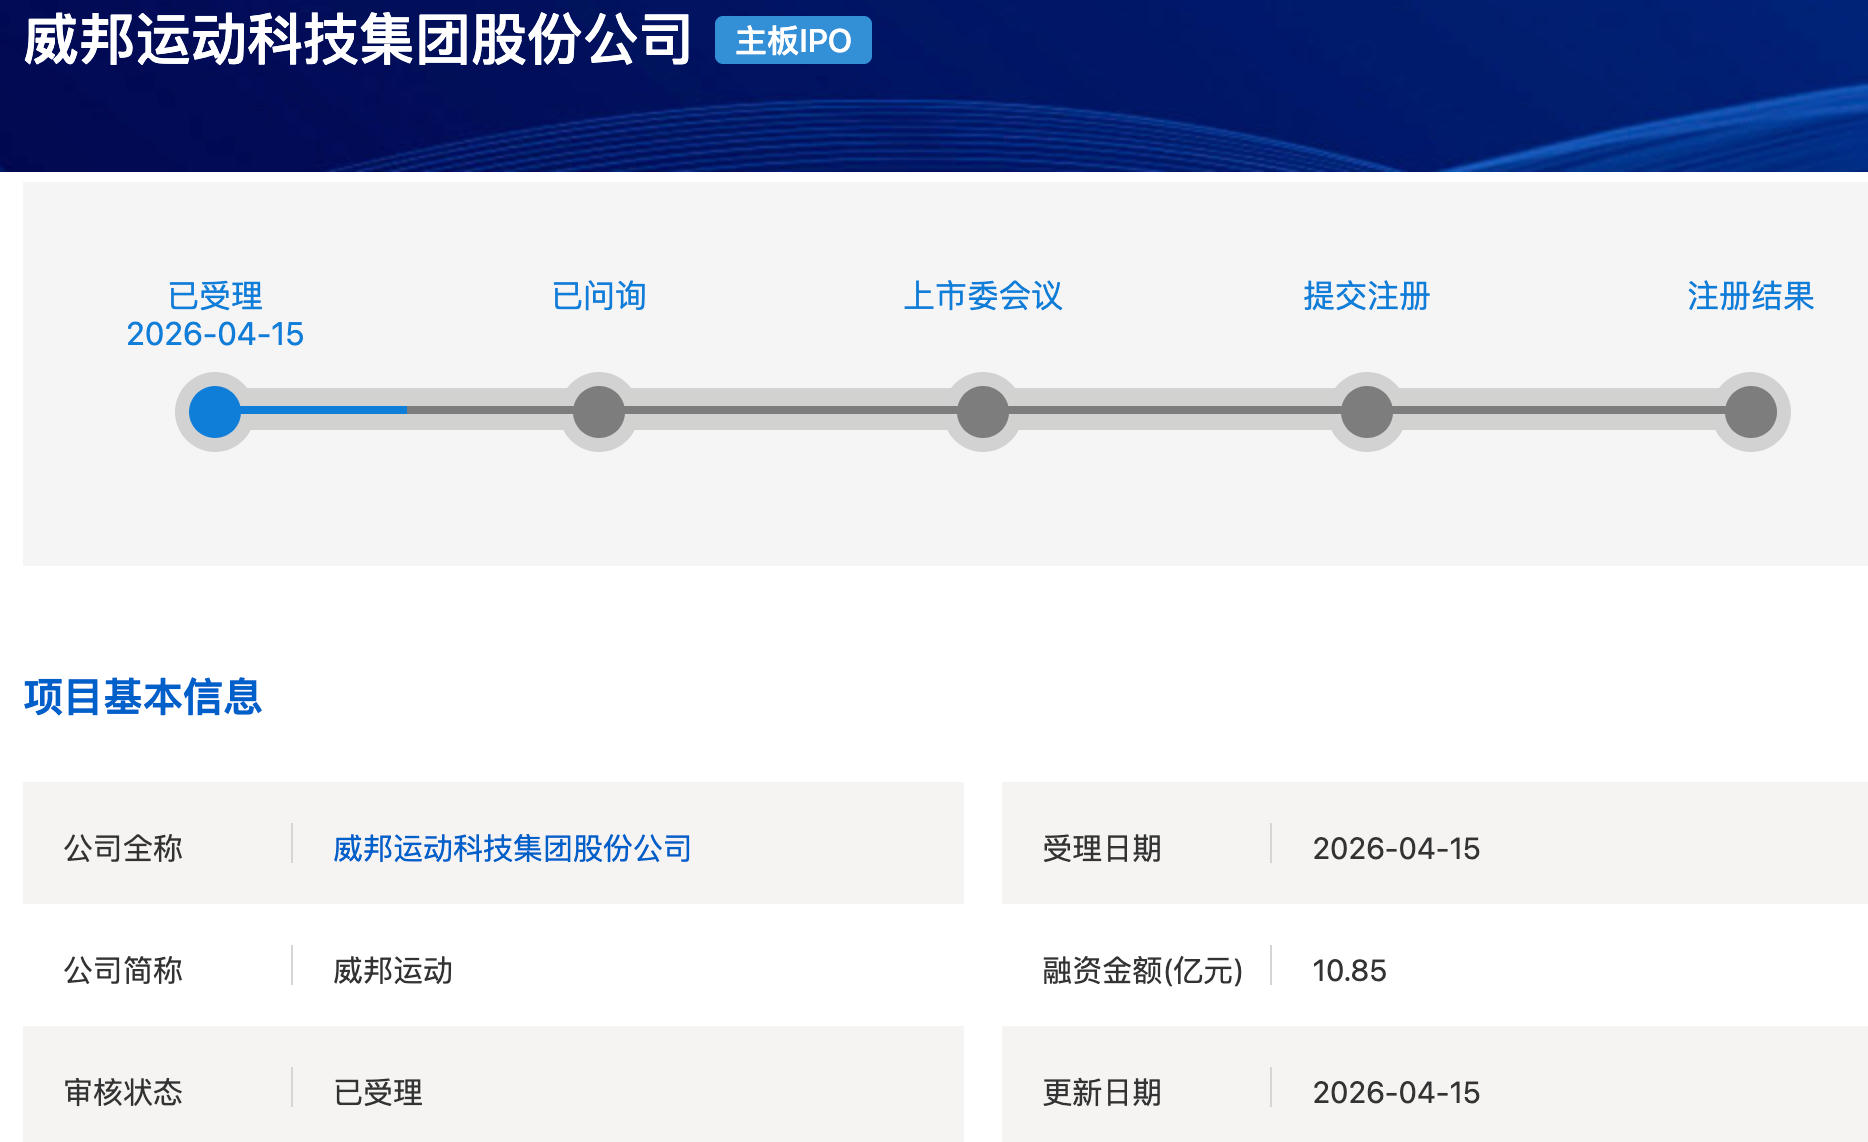This screenshot has width=1868, height=1142.
Task: Click the 已问询 stage label
Action: click(x=599, y=296)
